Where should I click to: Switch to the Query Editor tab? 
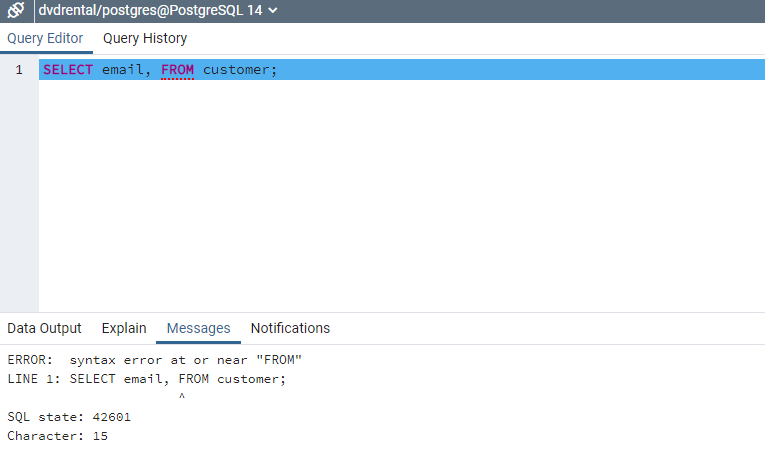click(45, 38)
